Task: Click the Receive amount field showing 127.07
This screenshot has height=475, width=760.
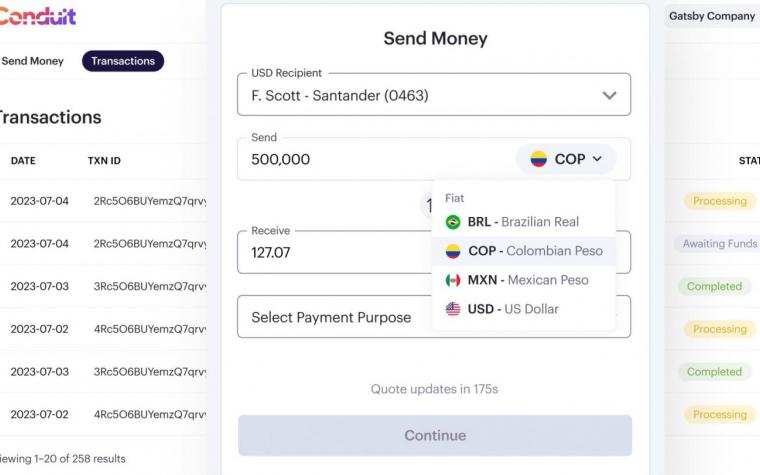Action: [x=334, y=252]
